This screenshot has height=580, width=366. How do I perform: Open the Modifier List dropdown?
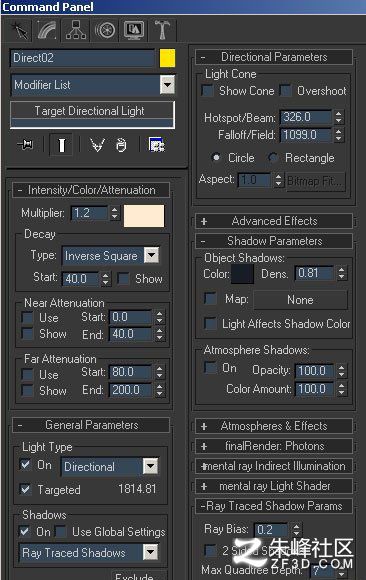coord(167,85)
